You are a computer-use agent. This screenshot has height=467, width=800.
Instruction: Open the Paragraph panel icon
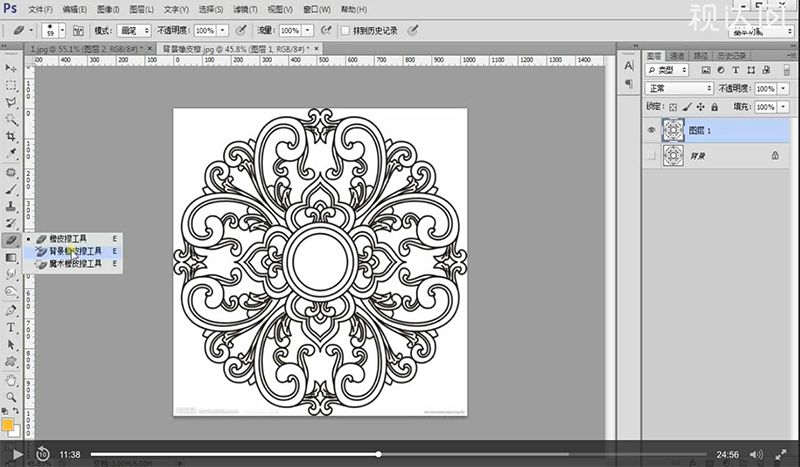point(629,84)
